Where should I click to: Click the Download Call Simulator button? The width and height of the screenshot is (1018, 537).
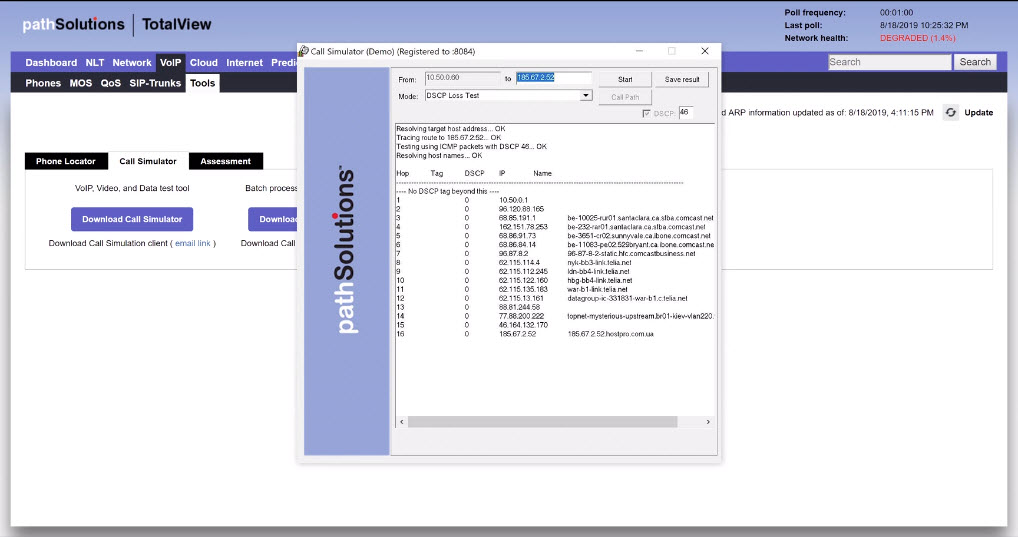pyautogui.click(x=132, y=219)
